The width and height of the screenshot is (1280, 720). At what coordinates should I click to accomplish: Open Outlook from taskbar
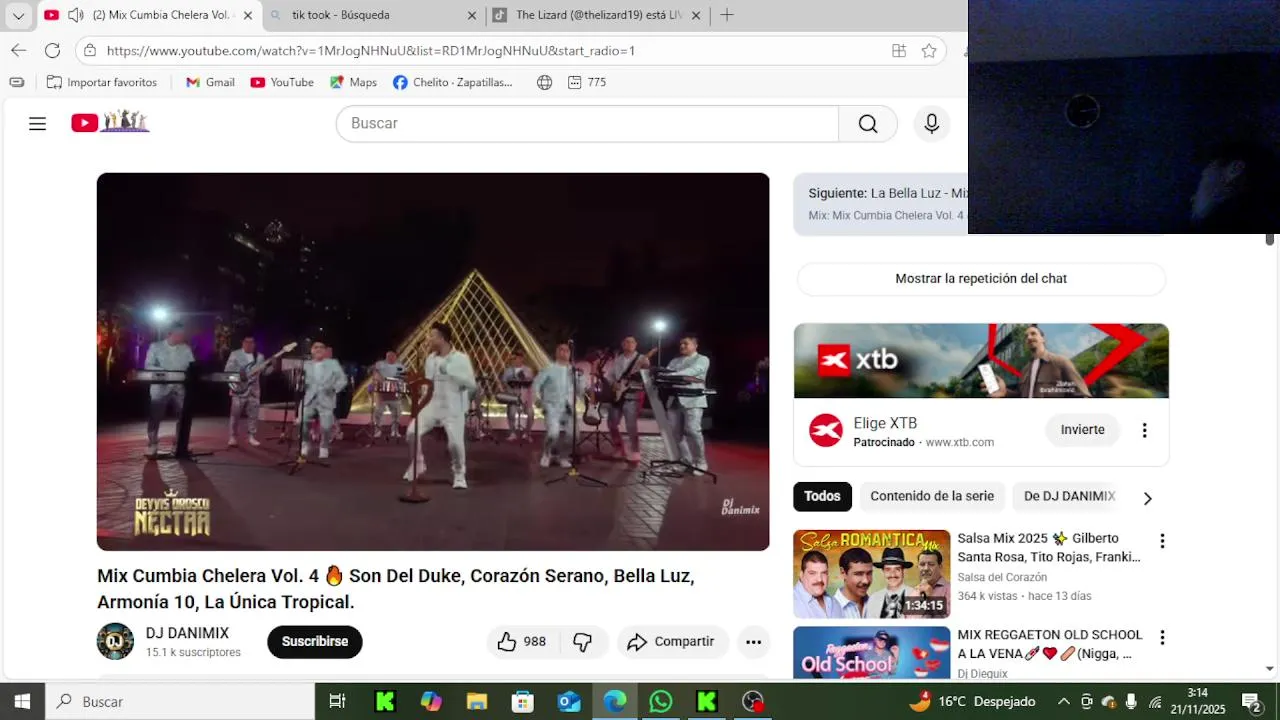point(568,701)
